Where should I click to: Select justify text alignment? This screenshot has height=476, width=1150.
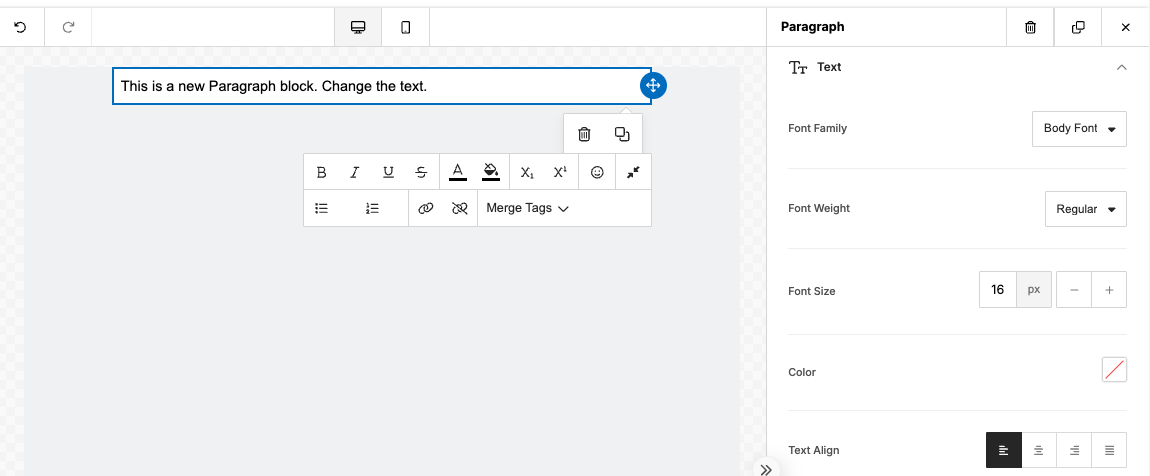click(1110, 450)
